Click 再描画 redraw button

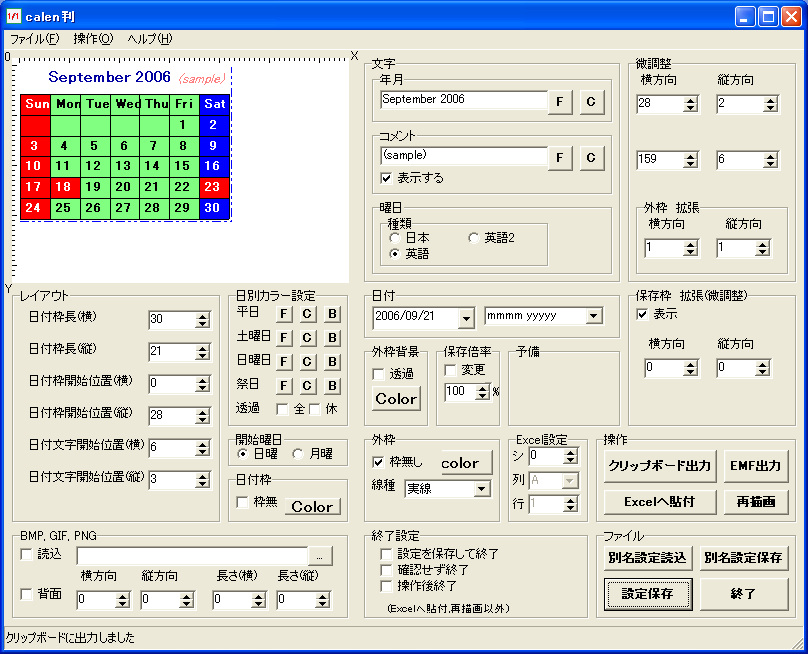tap(756, 502)
